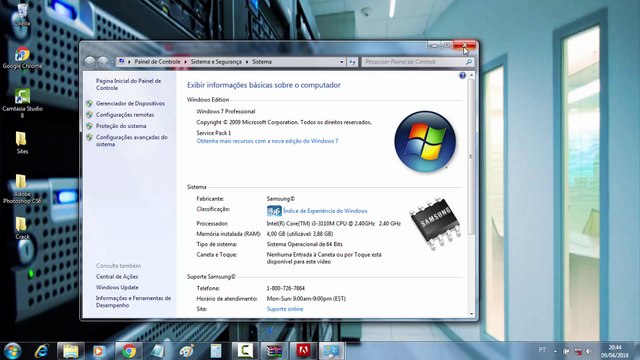The height and width of the screenshot is (360, 640).
Task: Open the Action Center flag icon
Action: click(x=566, y=351)
